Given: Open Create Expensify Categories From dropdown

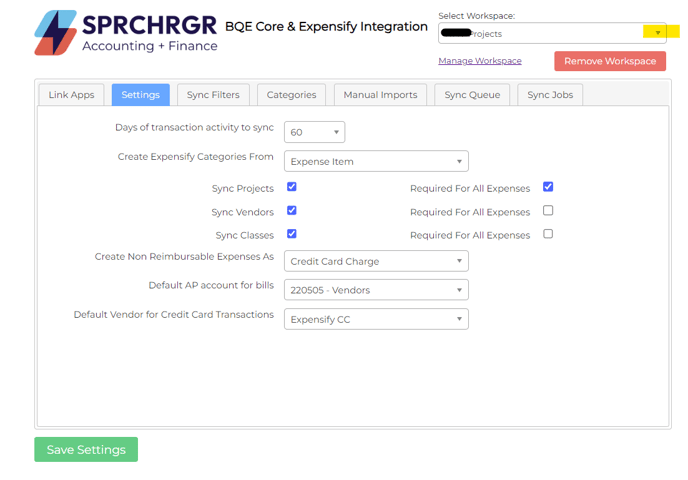Looking at the screenshot, I should (376, 161).
